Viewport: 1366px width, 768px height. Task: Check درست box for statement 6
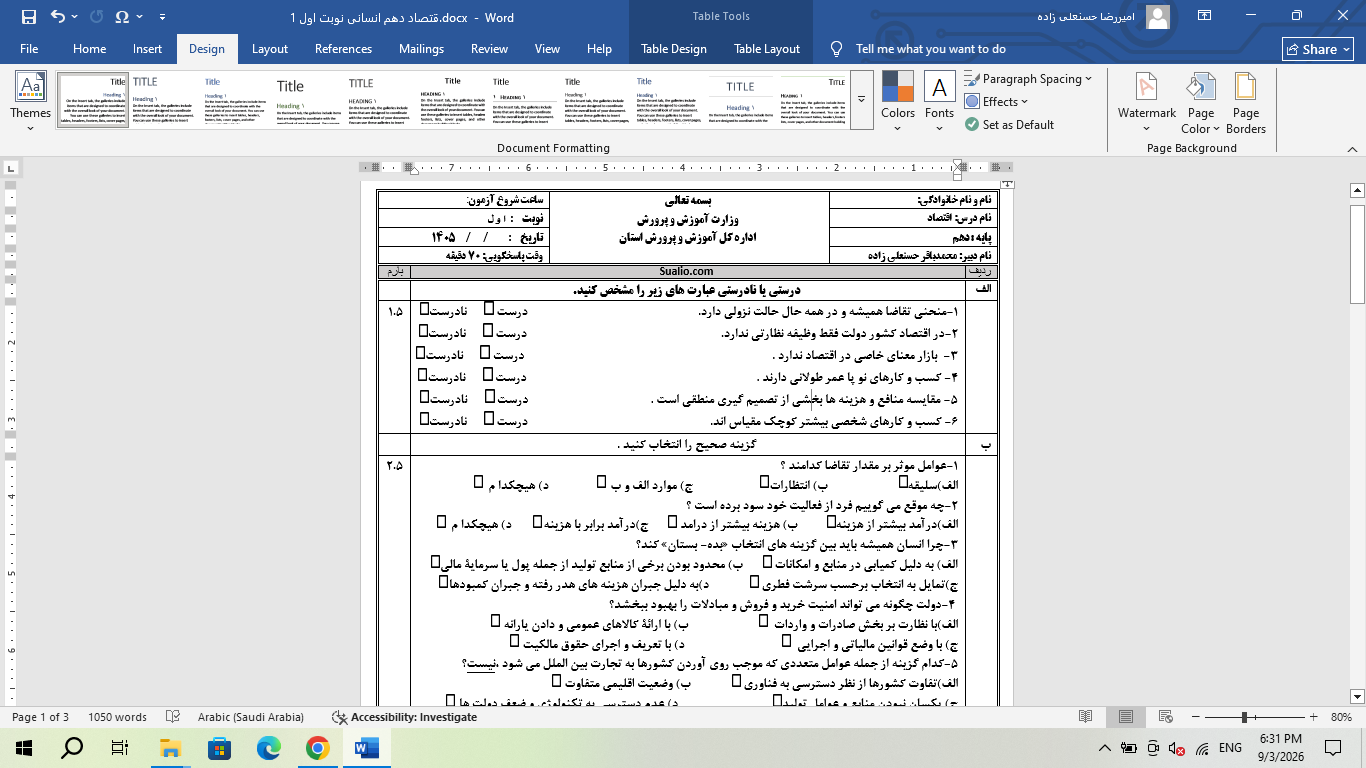click(489, 419)
